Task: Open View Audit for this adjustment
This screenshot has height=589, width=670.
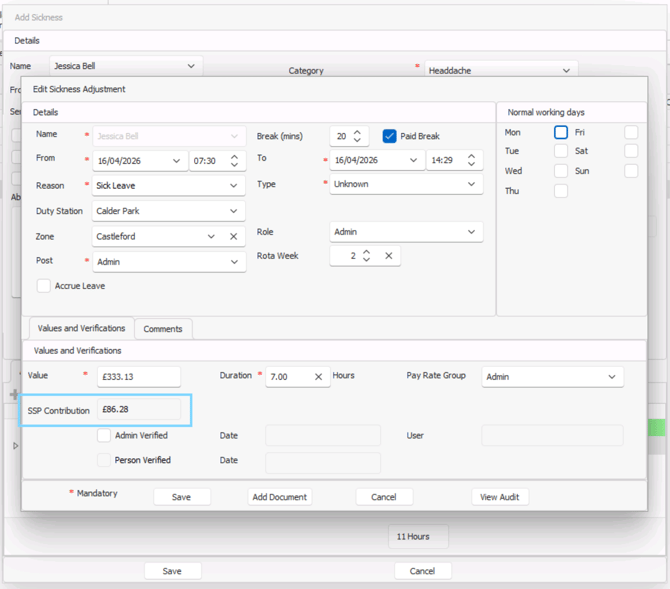Action: point(500,497)
